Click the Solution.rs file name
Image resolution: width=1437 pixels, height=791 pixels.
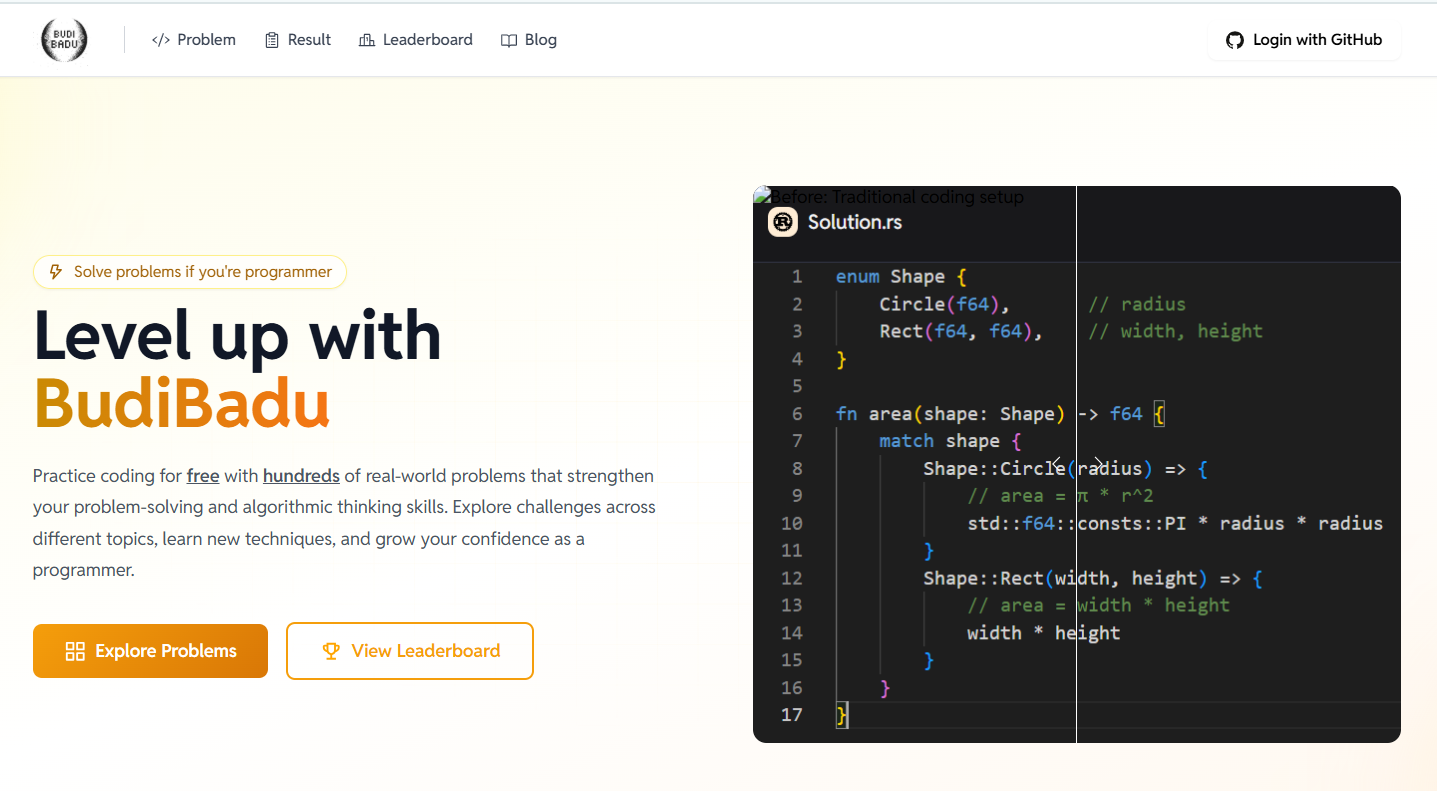[x=854, y=222]
